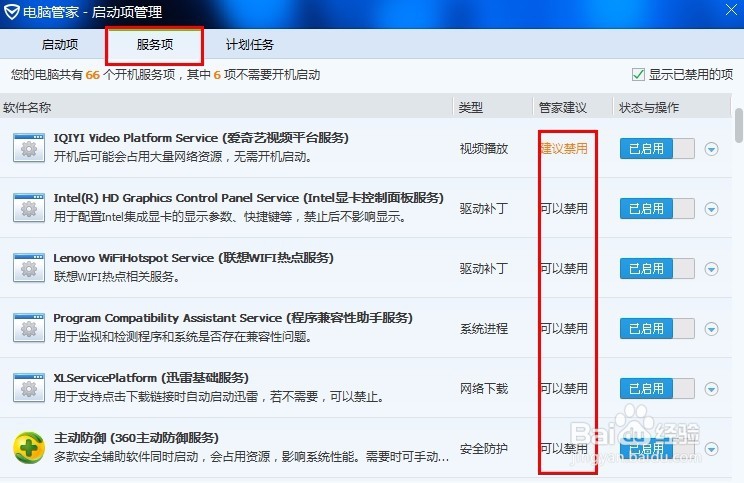Click 可以禁用 in the XLServicePlatform row
The width and height of the screenshot is (744, 483).
coord(564,389)
